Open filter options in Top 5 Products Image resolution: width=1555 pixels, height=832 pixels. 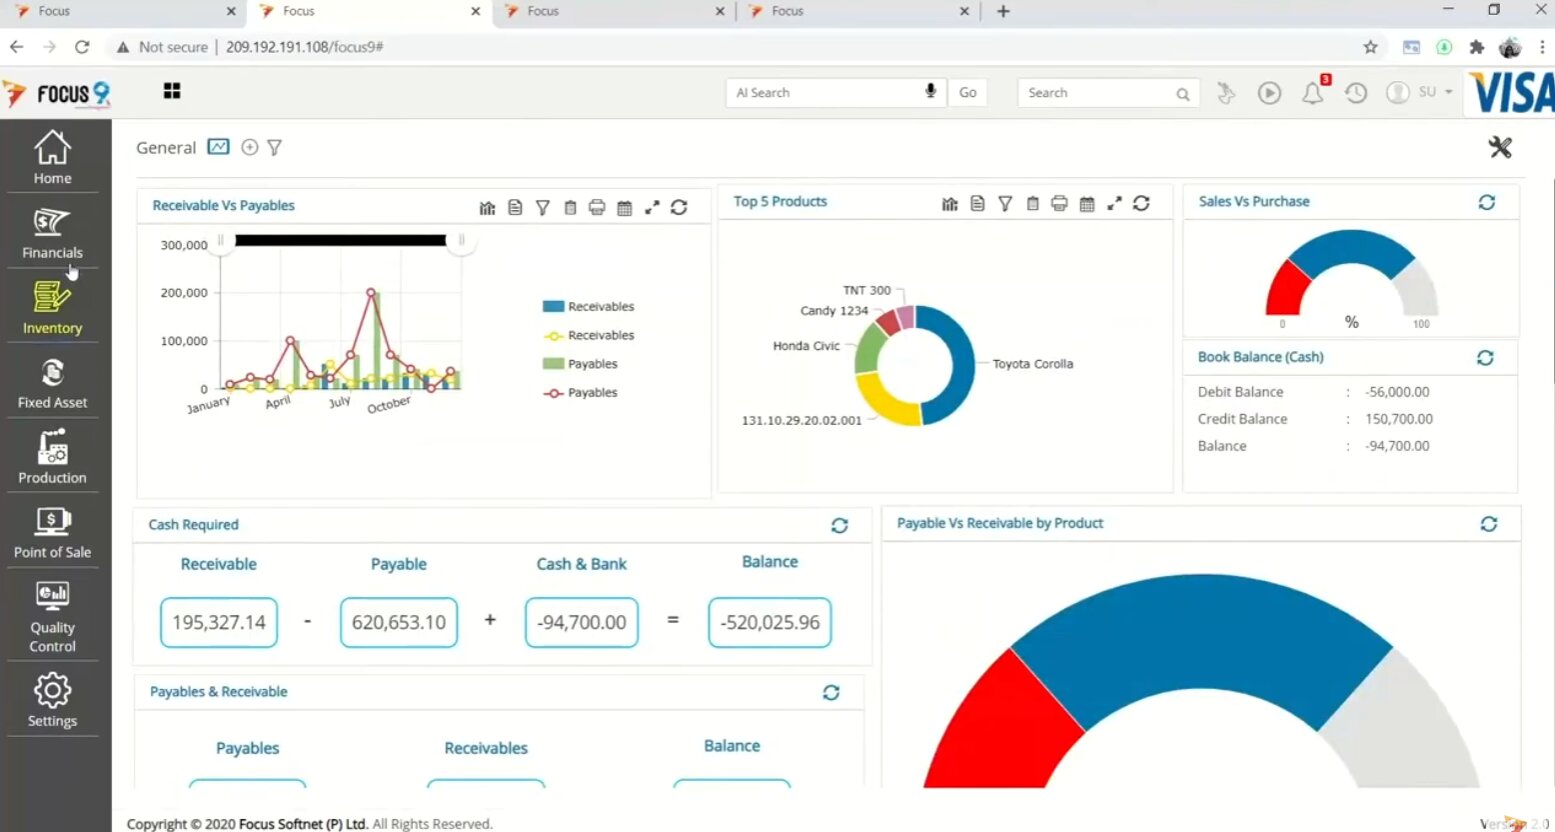pos(1005,203)
